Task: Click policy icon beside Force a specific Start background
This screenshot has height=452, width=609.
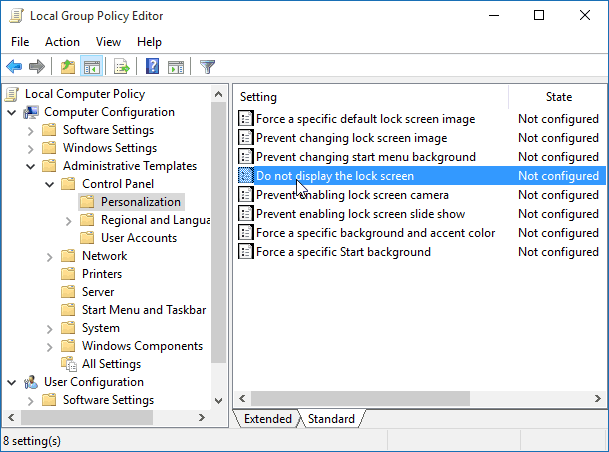Action: 245,252
